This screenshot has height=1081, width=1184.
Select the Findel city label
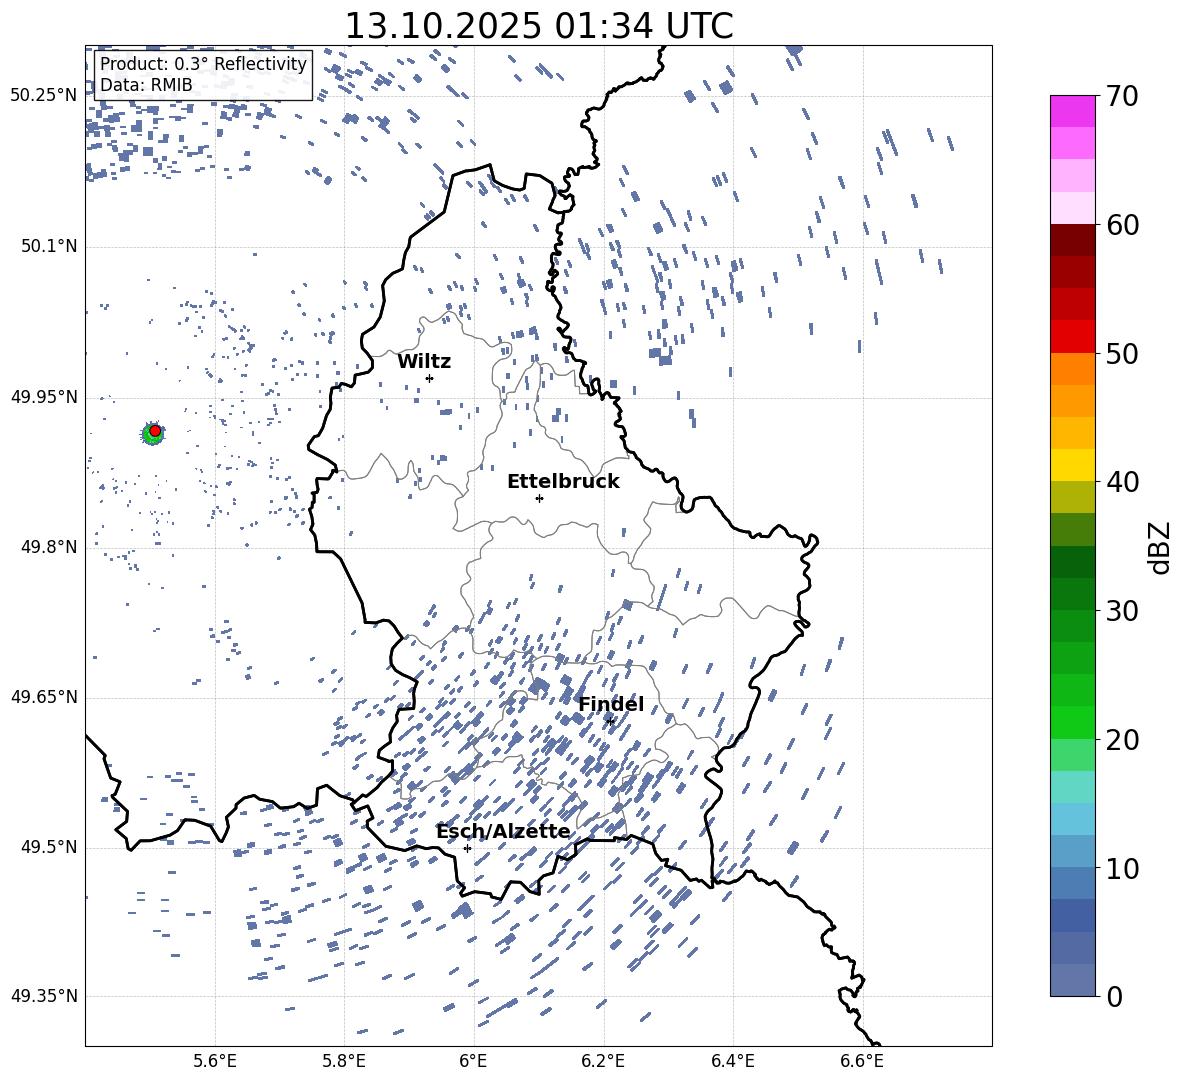[610, 705]
